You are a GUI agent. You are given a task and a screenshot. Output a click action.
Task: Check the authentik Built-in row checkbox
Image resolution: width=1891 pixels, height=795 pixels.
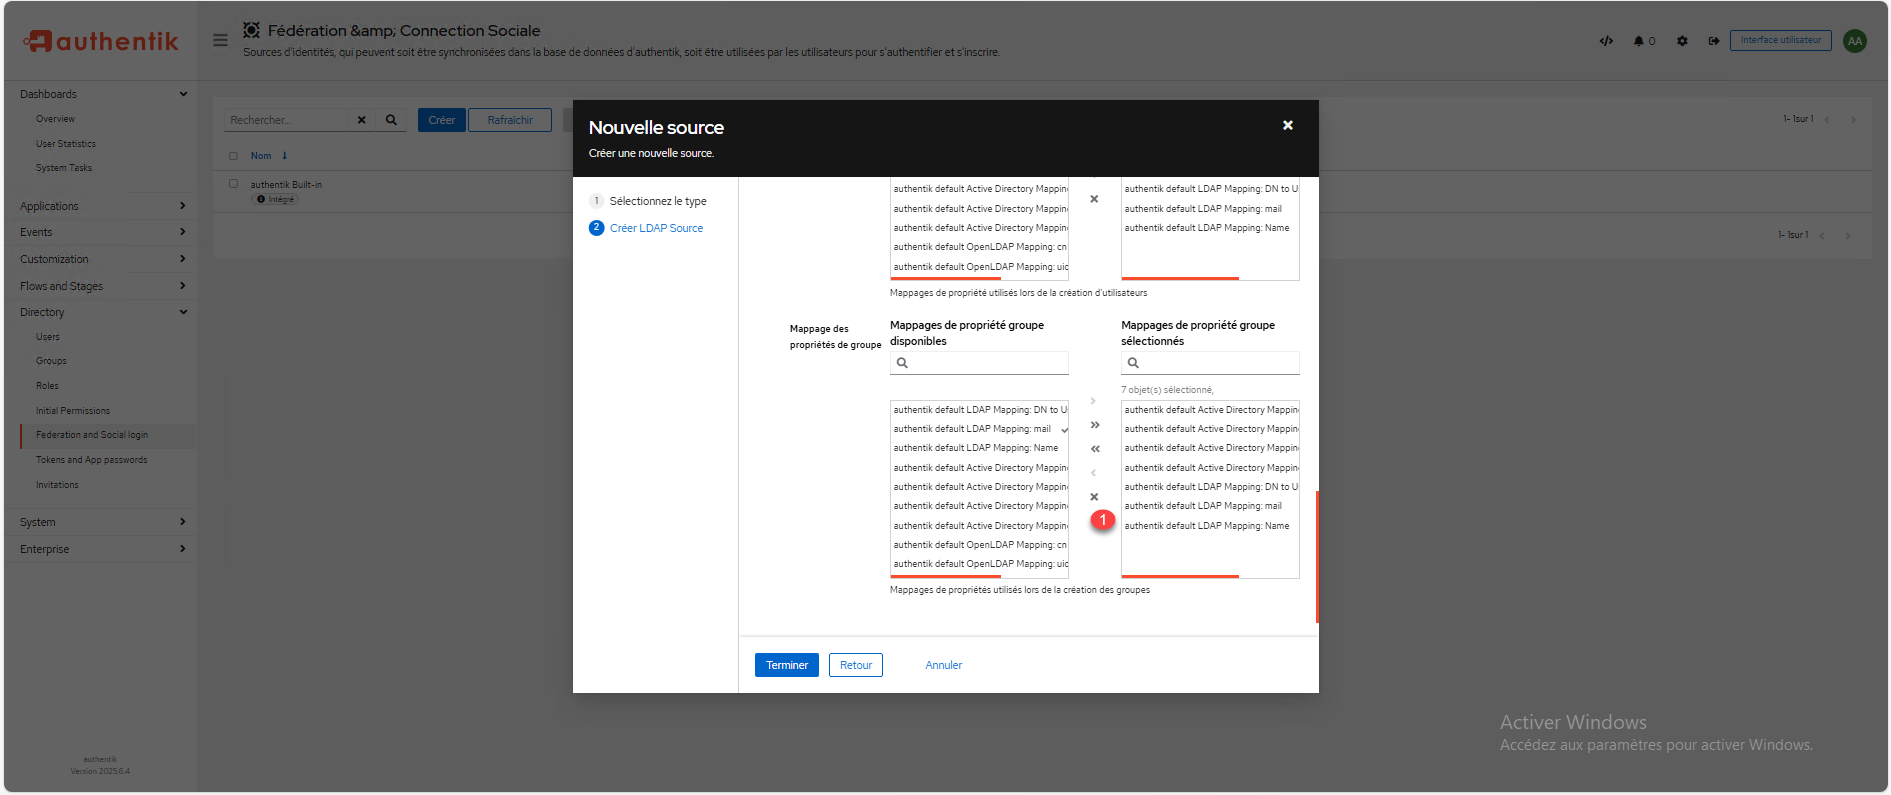click(234, 184)
